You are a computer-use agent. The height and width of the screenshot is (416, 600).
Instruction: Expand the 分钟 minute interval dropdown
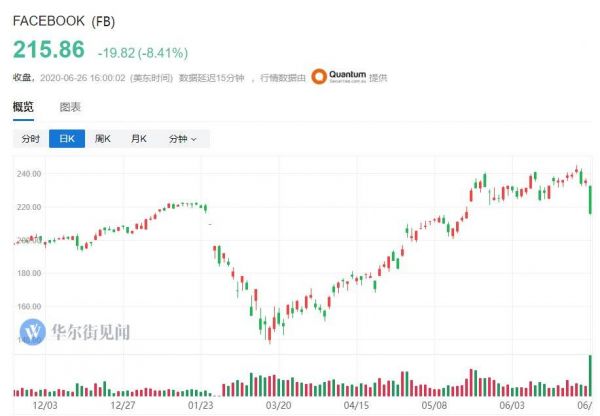pyautogui.click(x=182, y=139)
